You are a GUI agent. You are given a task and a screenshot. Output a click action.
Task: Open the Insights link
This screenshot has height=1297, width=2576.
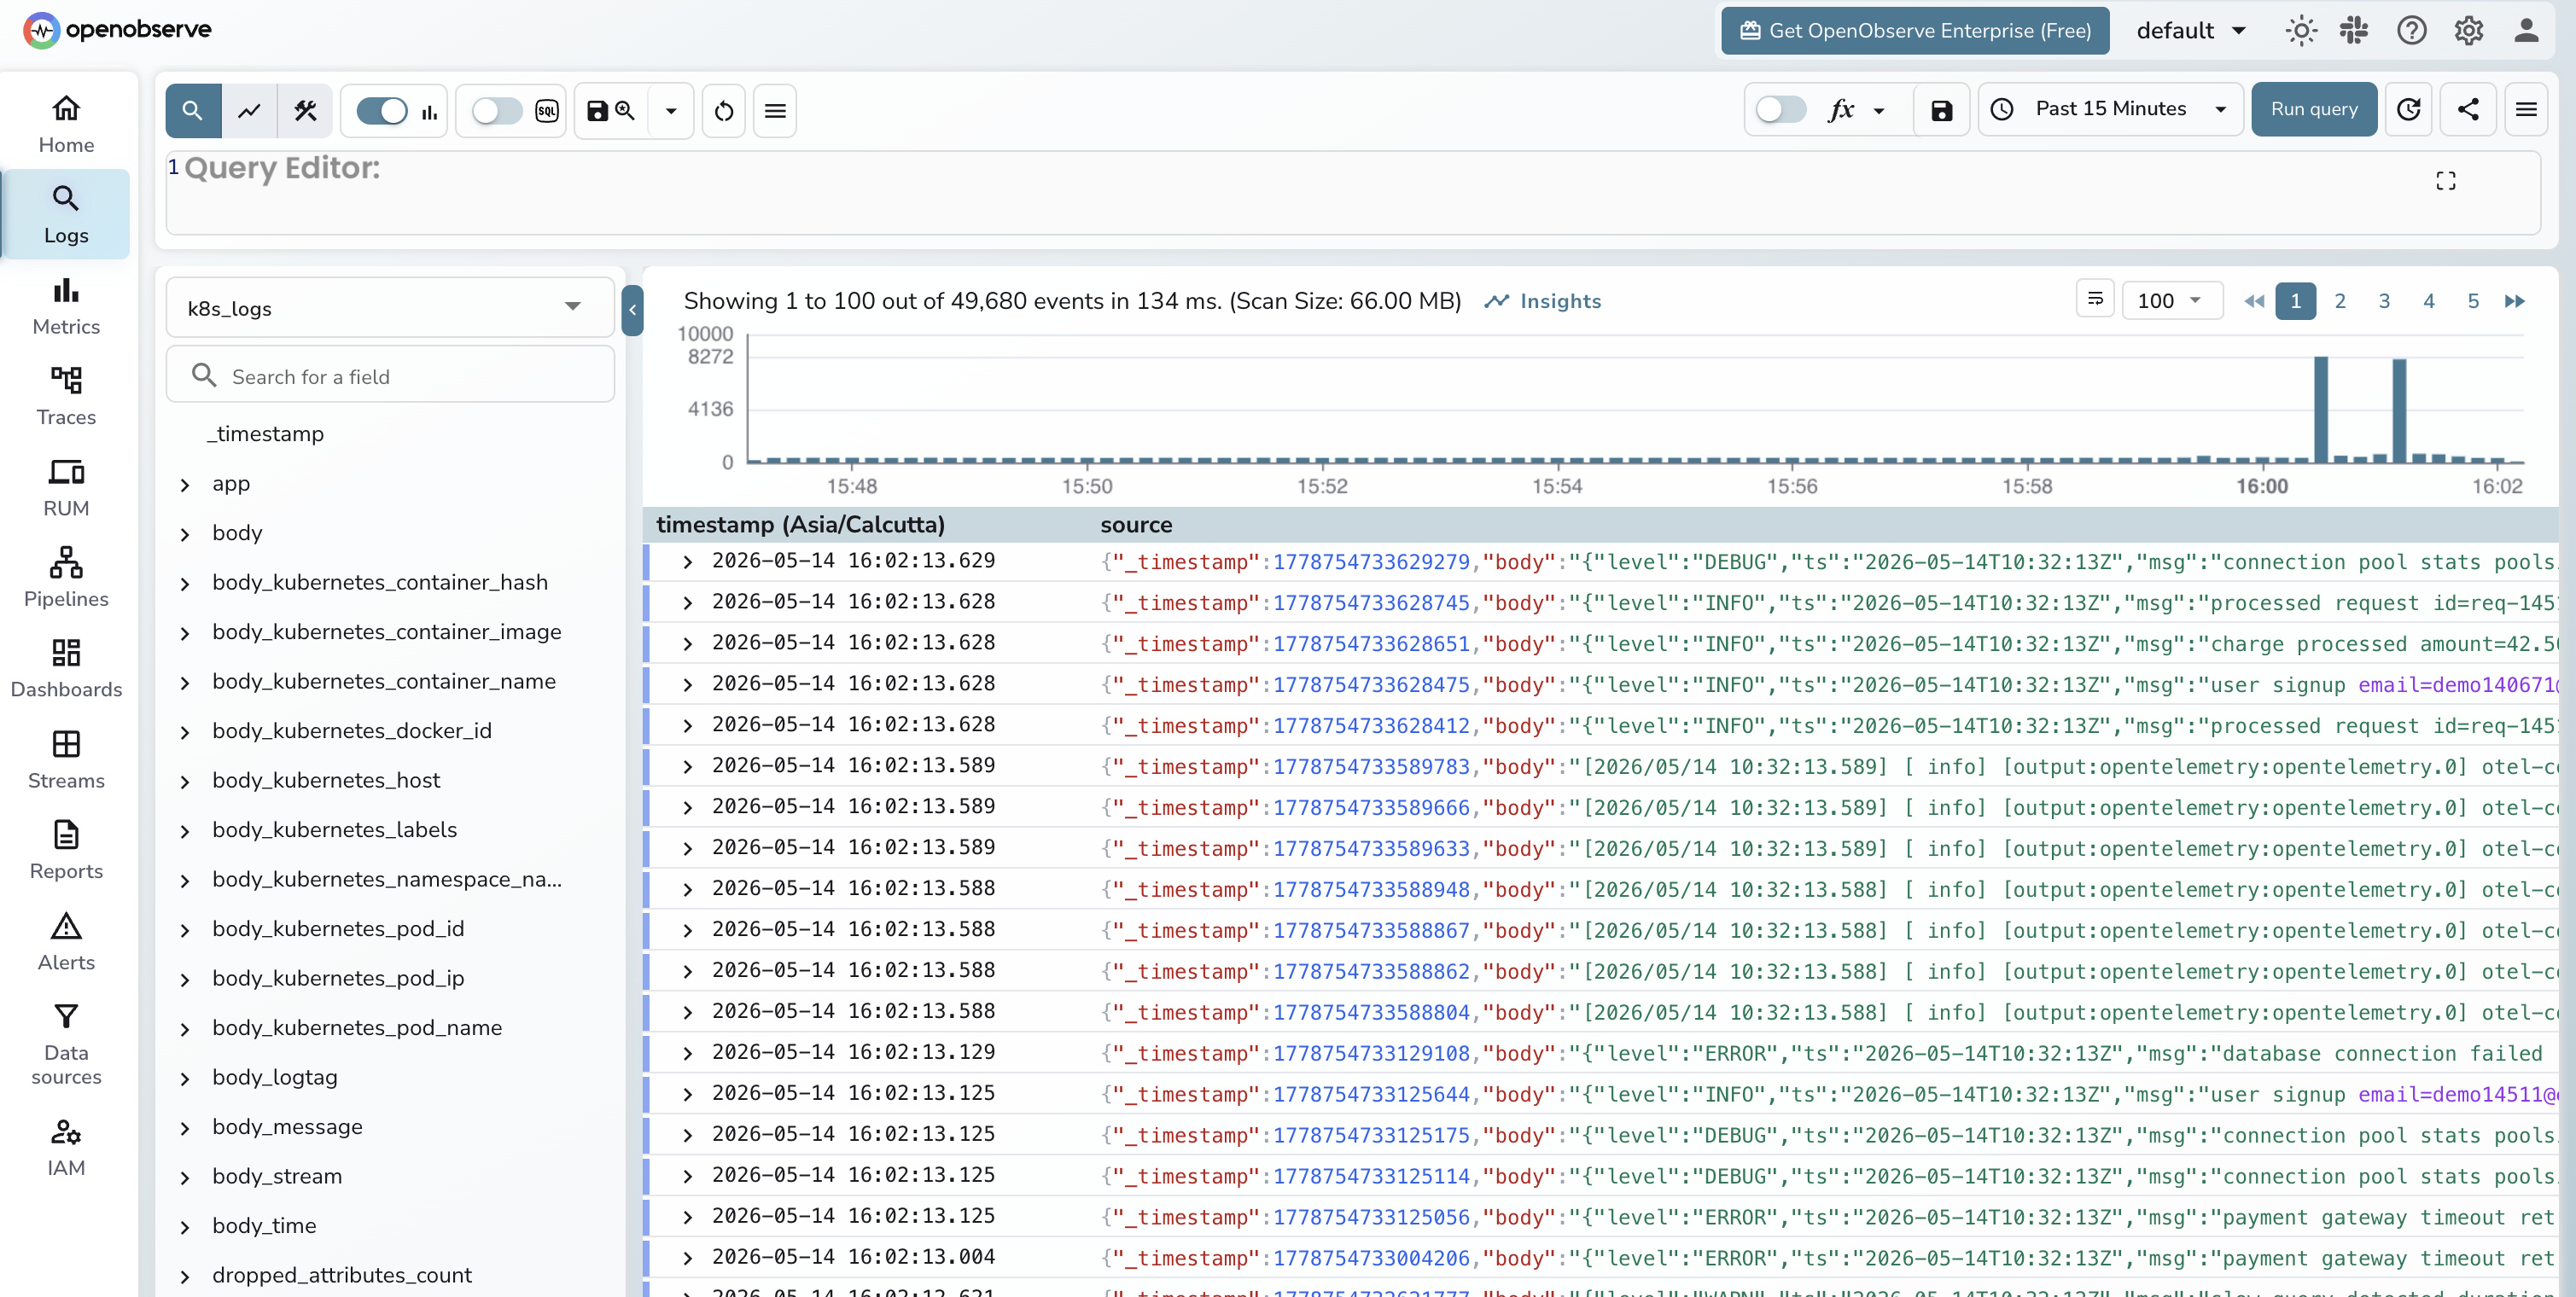(1542, 301)
